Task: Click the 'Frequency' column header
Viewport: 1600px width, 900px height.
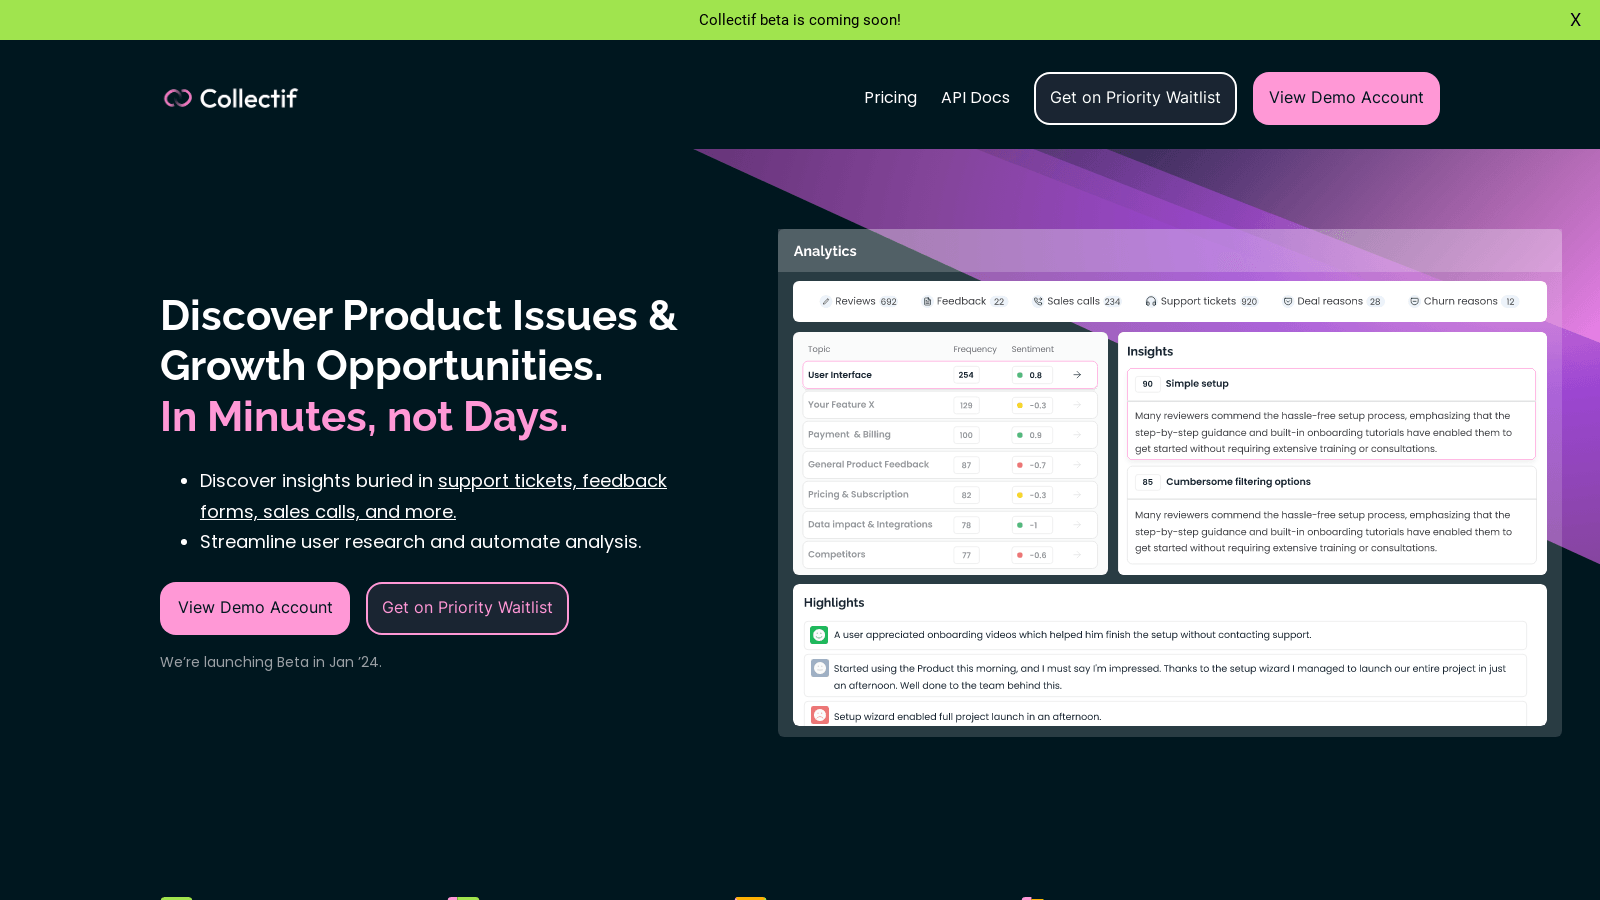Action: (x=975, y=349)
